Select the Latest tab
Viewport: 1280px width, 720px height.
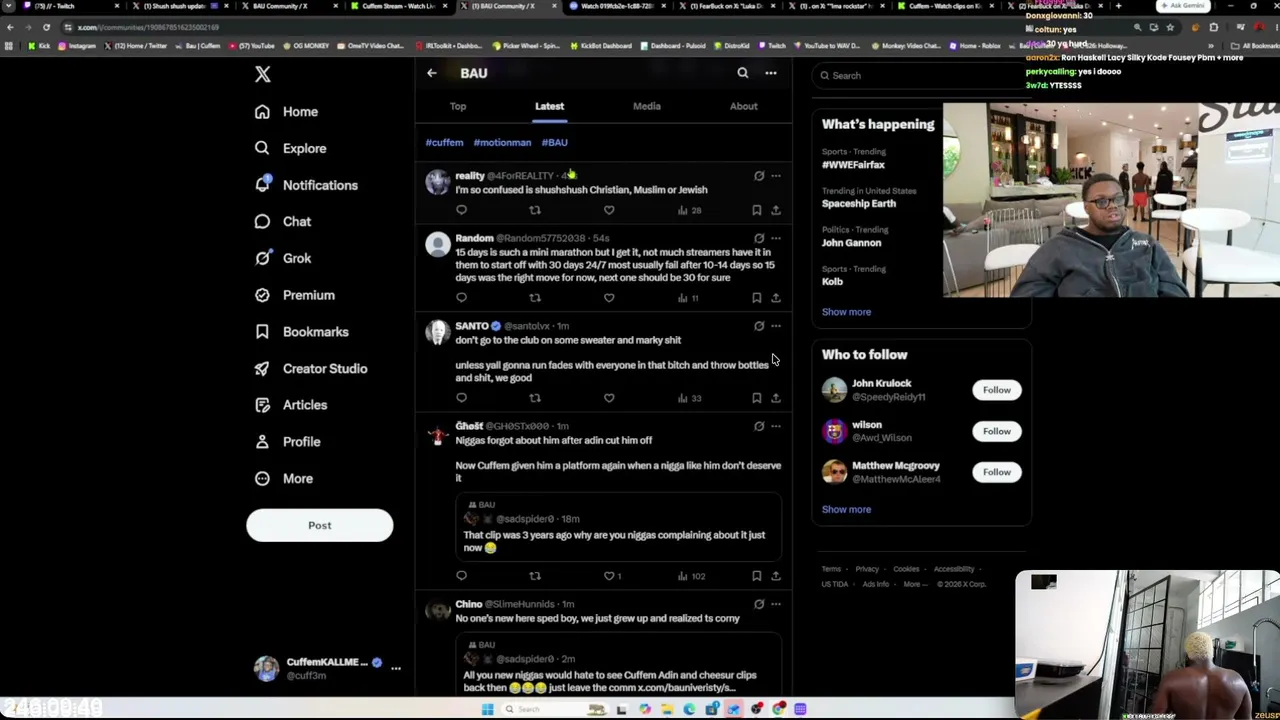pos(549,106)
